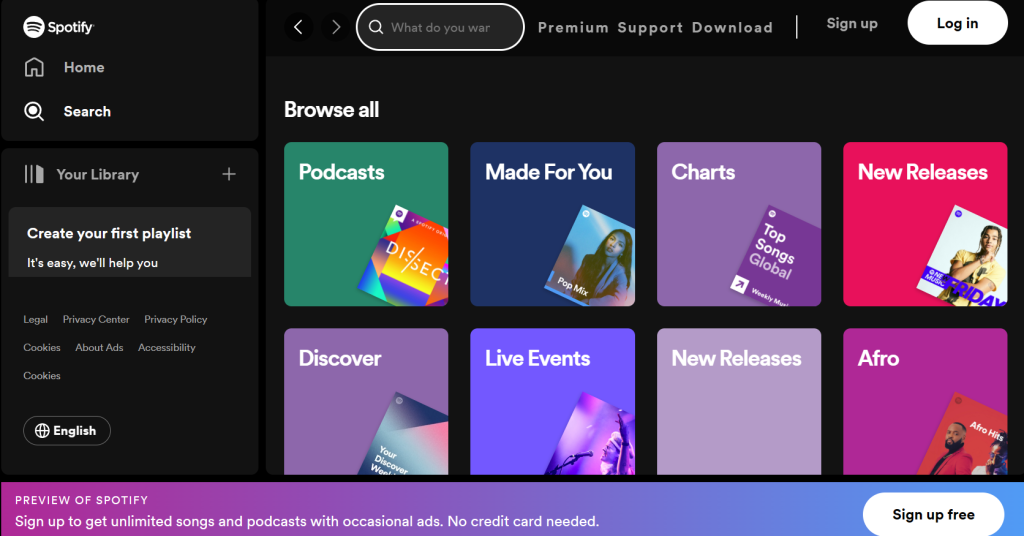1024x536 pixels.
Task: Open the Charts category card
Action: coord(739,224)
